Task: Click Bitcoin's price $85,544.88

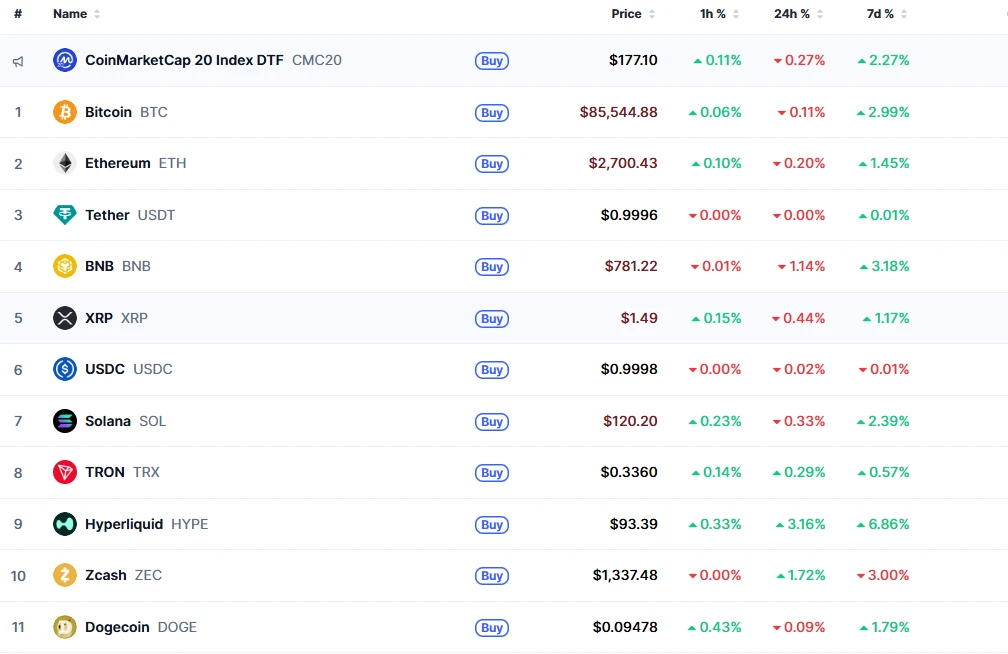Action: click(618, 113)
